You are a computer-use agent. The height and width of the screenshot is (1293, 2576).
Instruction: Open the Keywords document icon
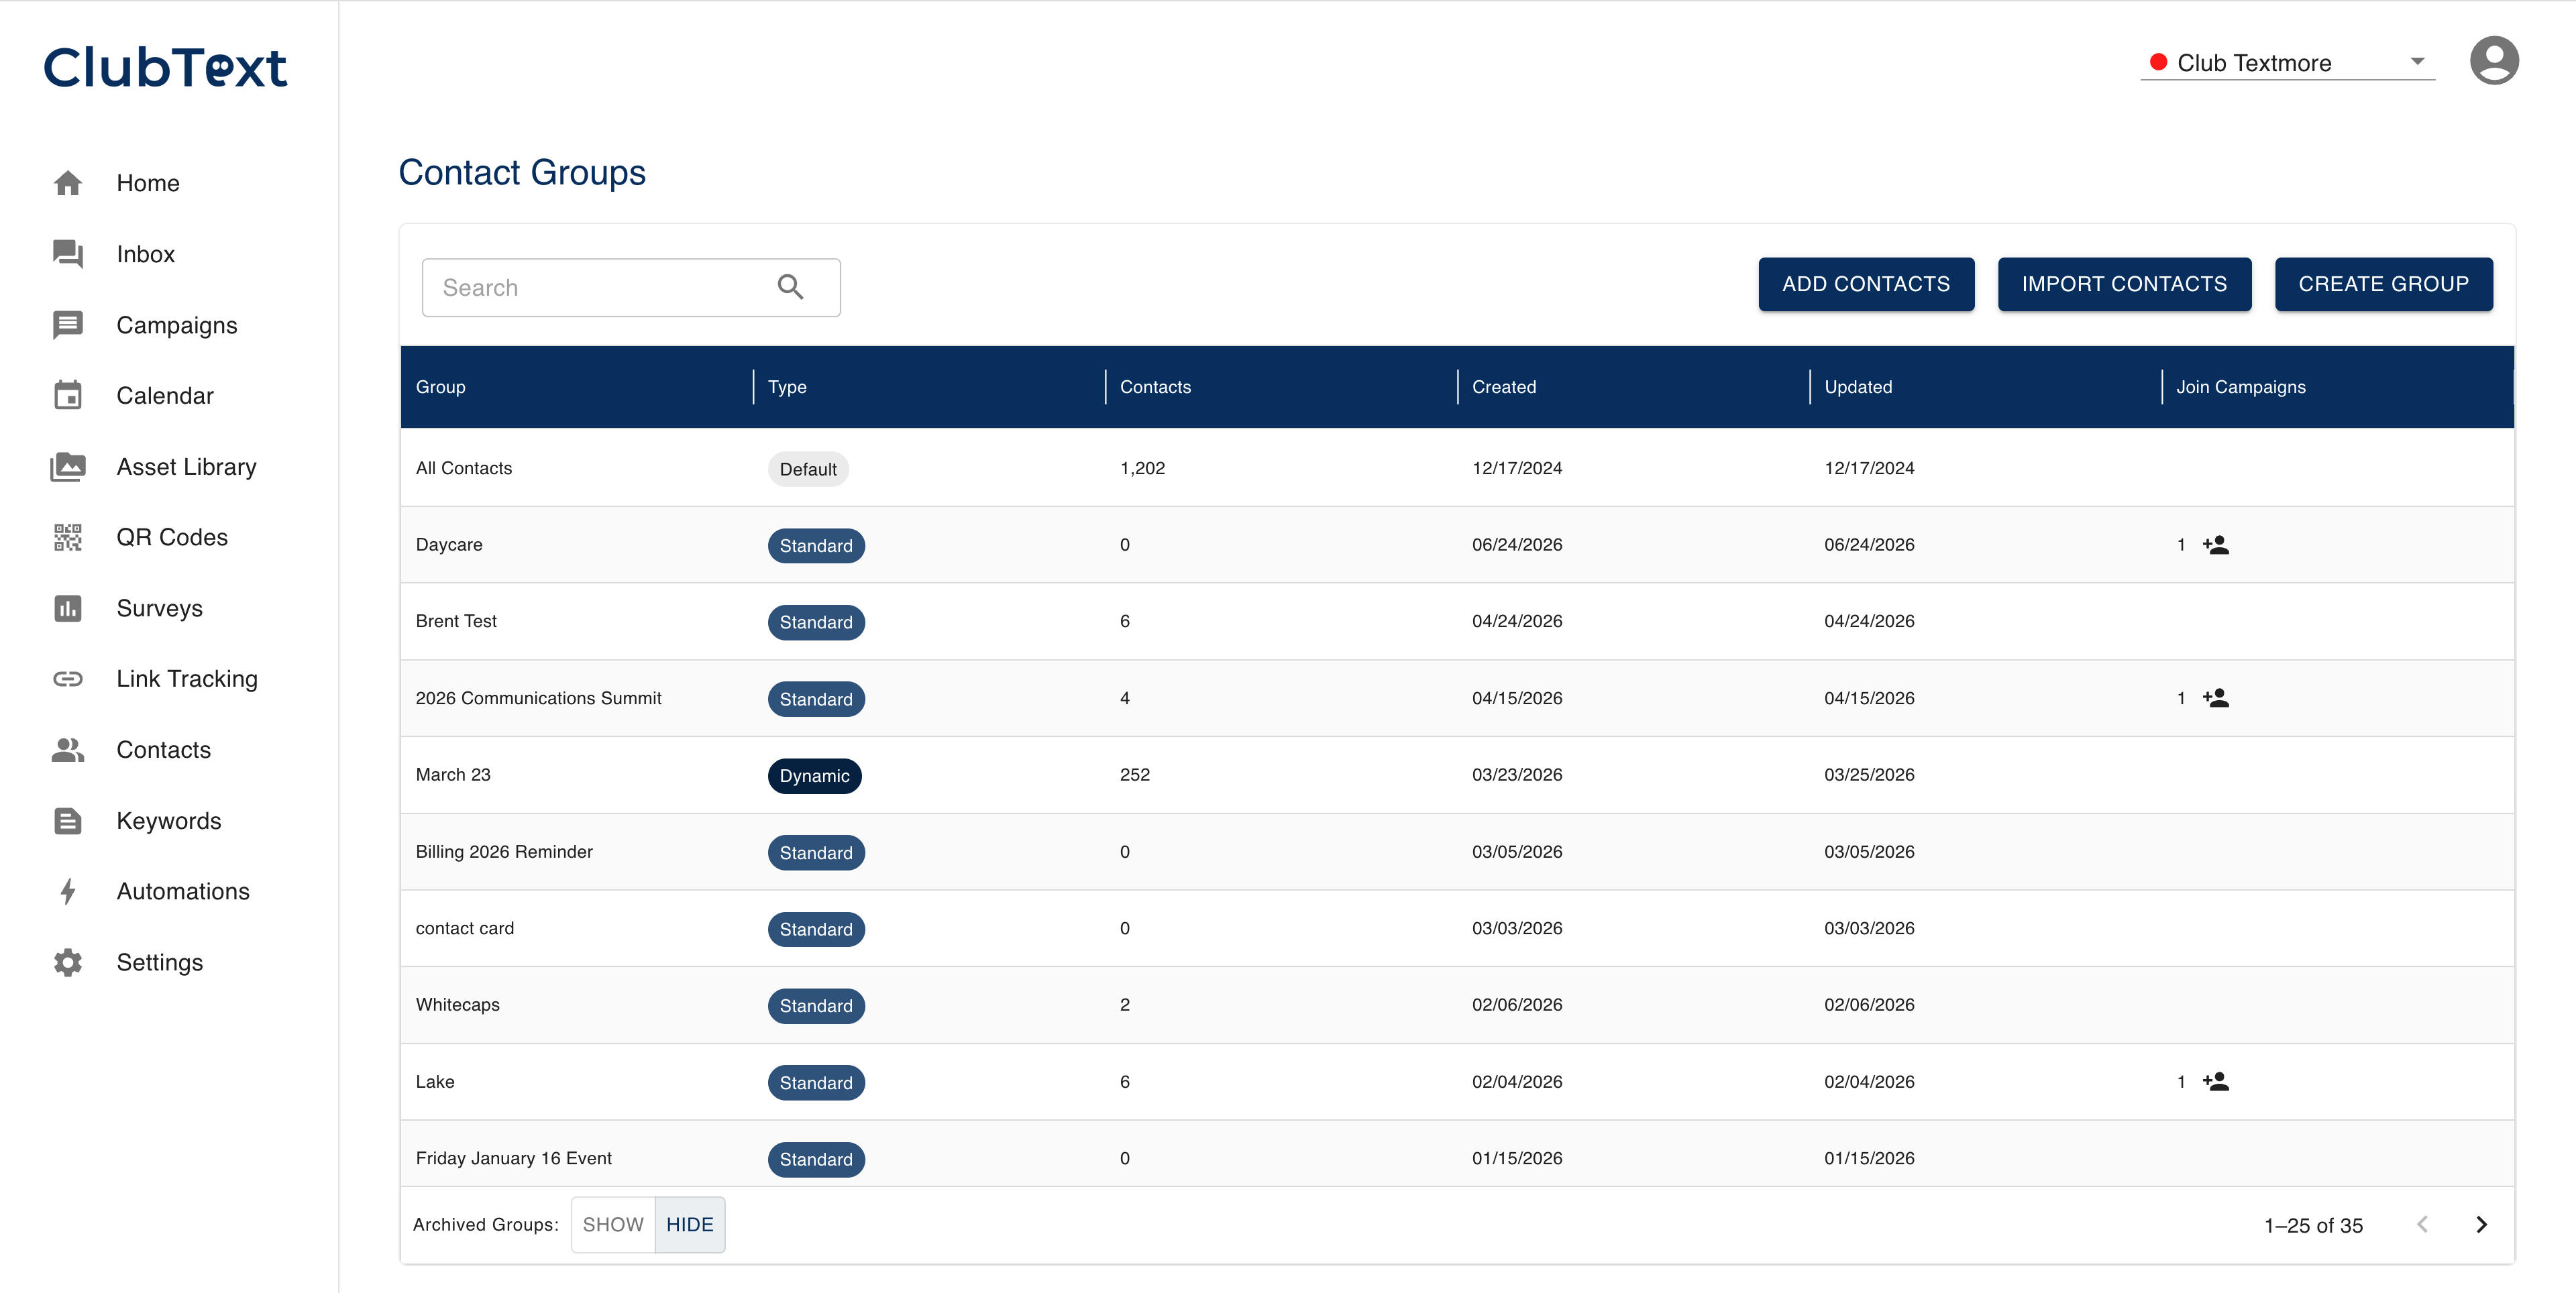67,821
